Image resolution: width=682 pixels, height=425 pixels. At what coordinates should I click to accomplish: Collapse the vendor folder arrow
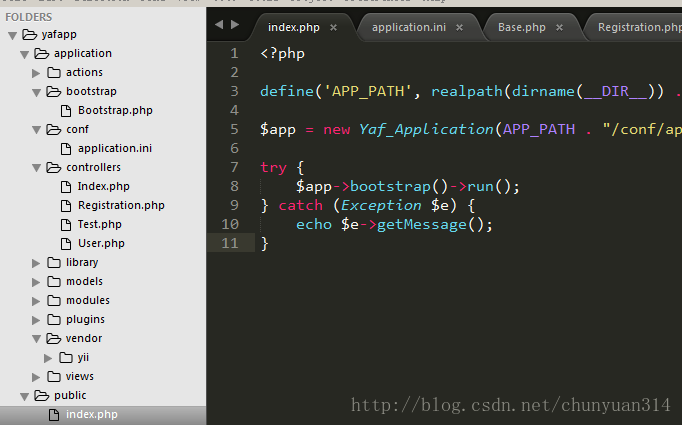pos(37,339)
